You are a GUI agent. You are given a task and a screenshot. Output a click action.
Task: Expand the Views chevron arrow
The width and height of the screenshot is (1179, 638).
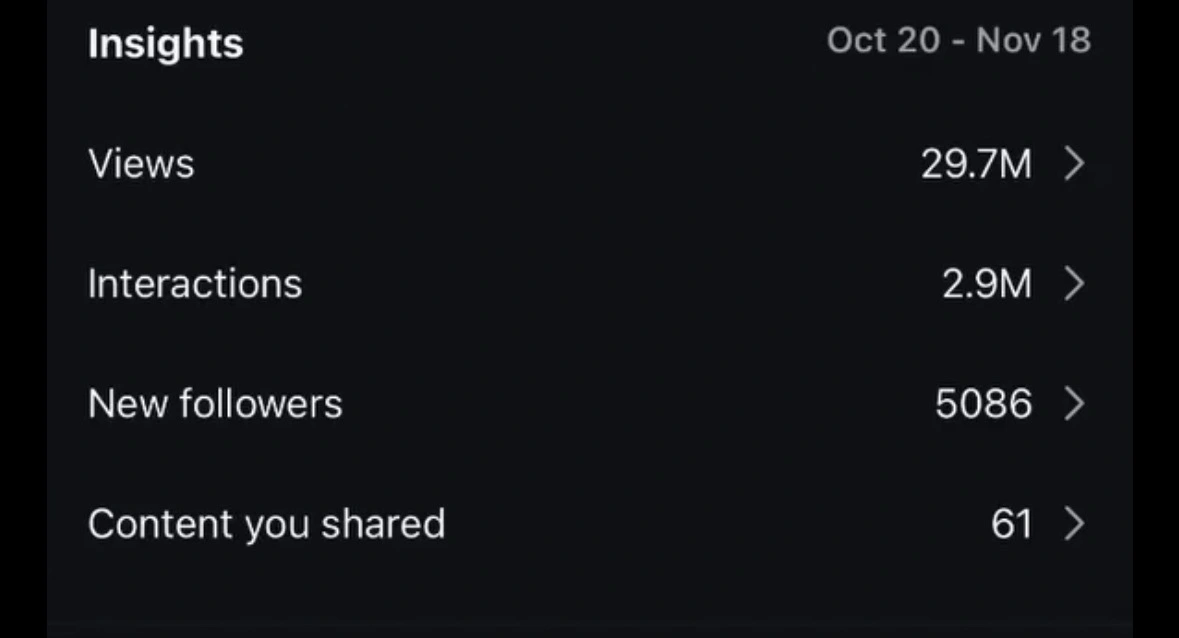[x=1074, y=163]
